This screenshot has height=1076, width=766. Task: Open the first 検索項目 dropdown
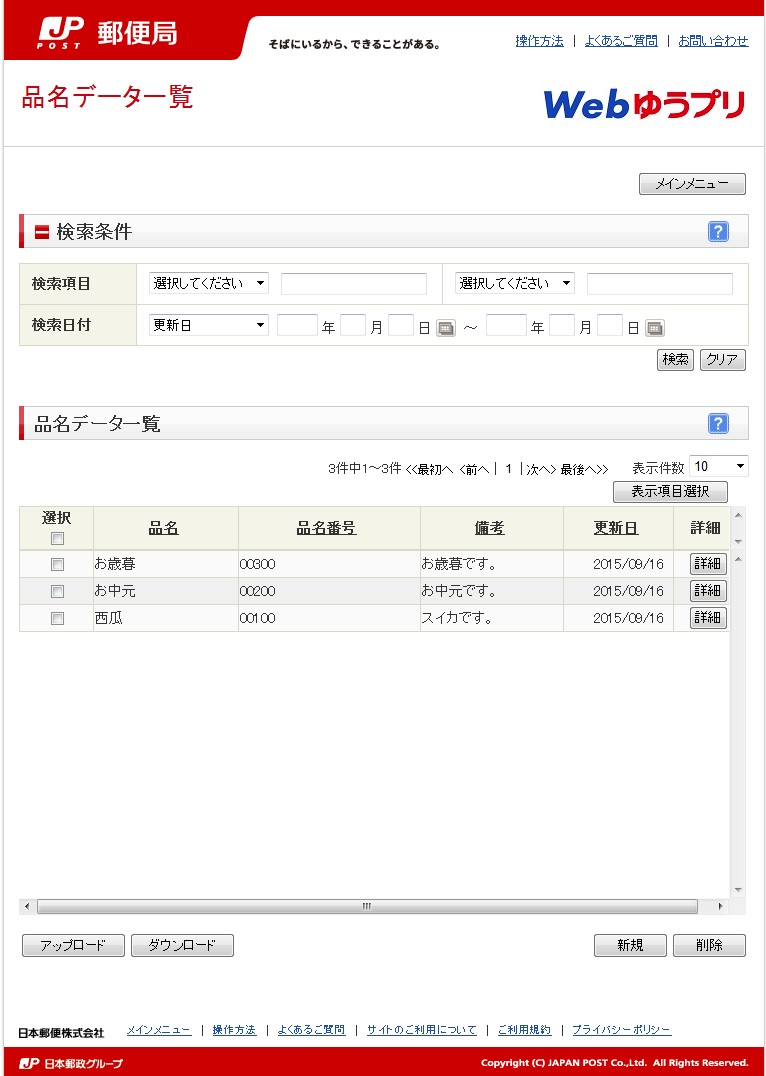pyautogui.click(x=209, y=284)
